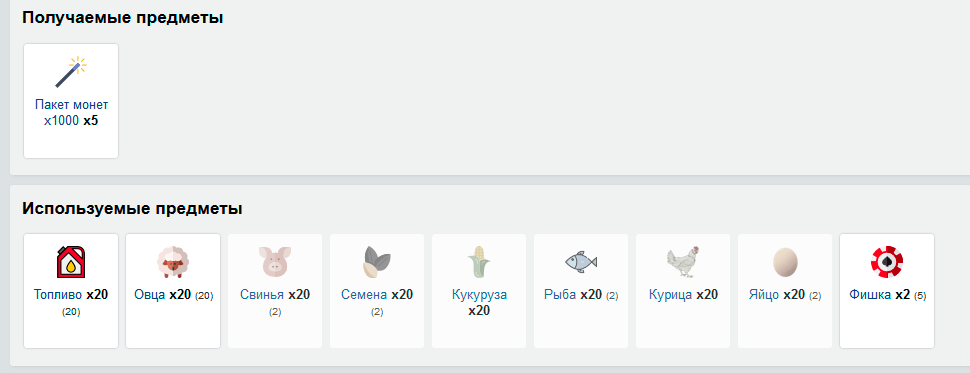Click the egg icon
The image size is (970, 373).
coord(785,262)
